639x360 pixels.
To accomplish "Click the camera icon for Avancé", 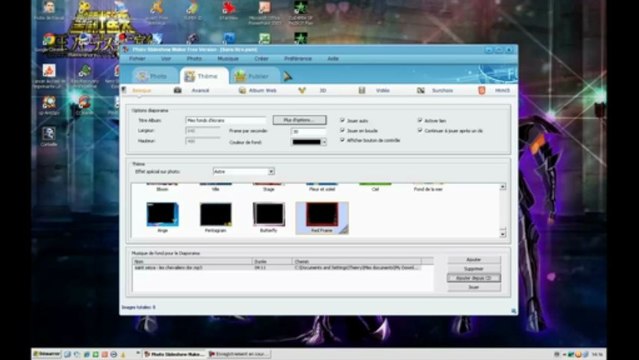I will [x=177, y=90].
